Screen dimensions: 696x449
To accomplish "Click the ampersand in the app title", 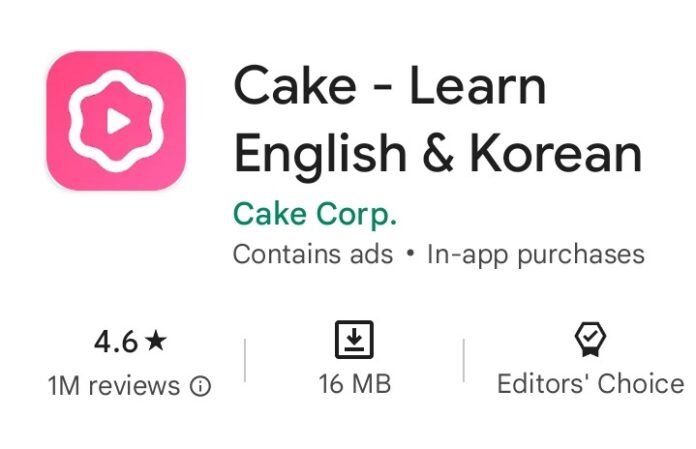I will [x=438, y=154].
